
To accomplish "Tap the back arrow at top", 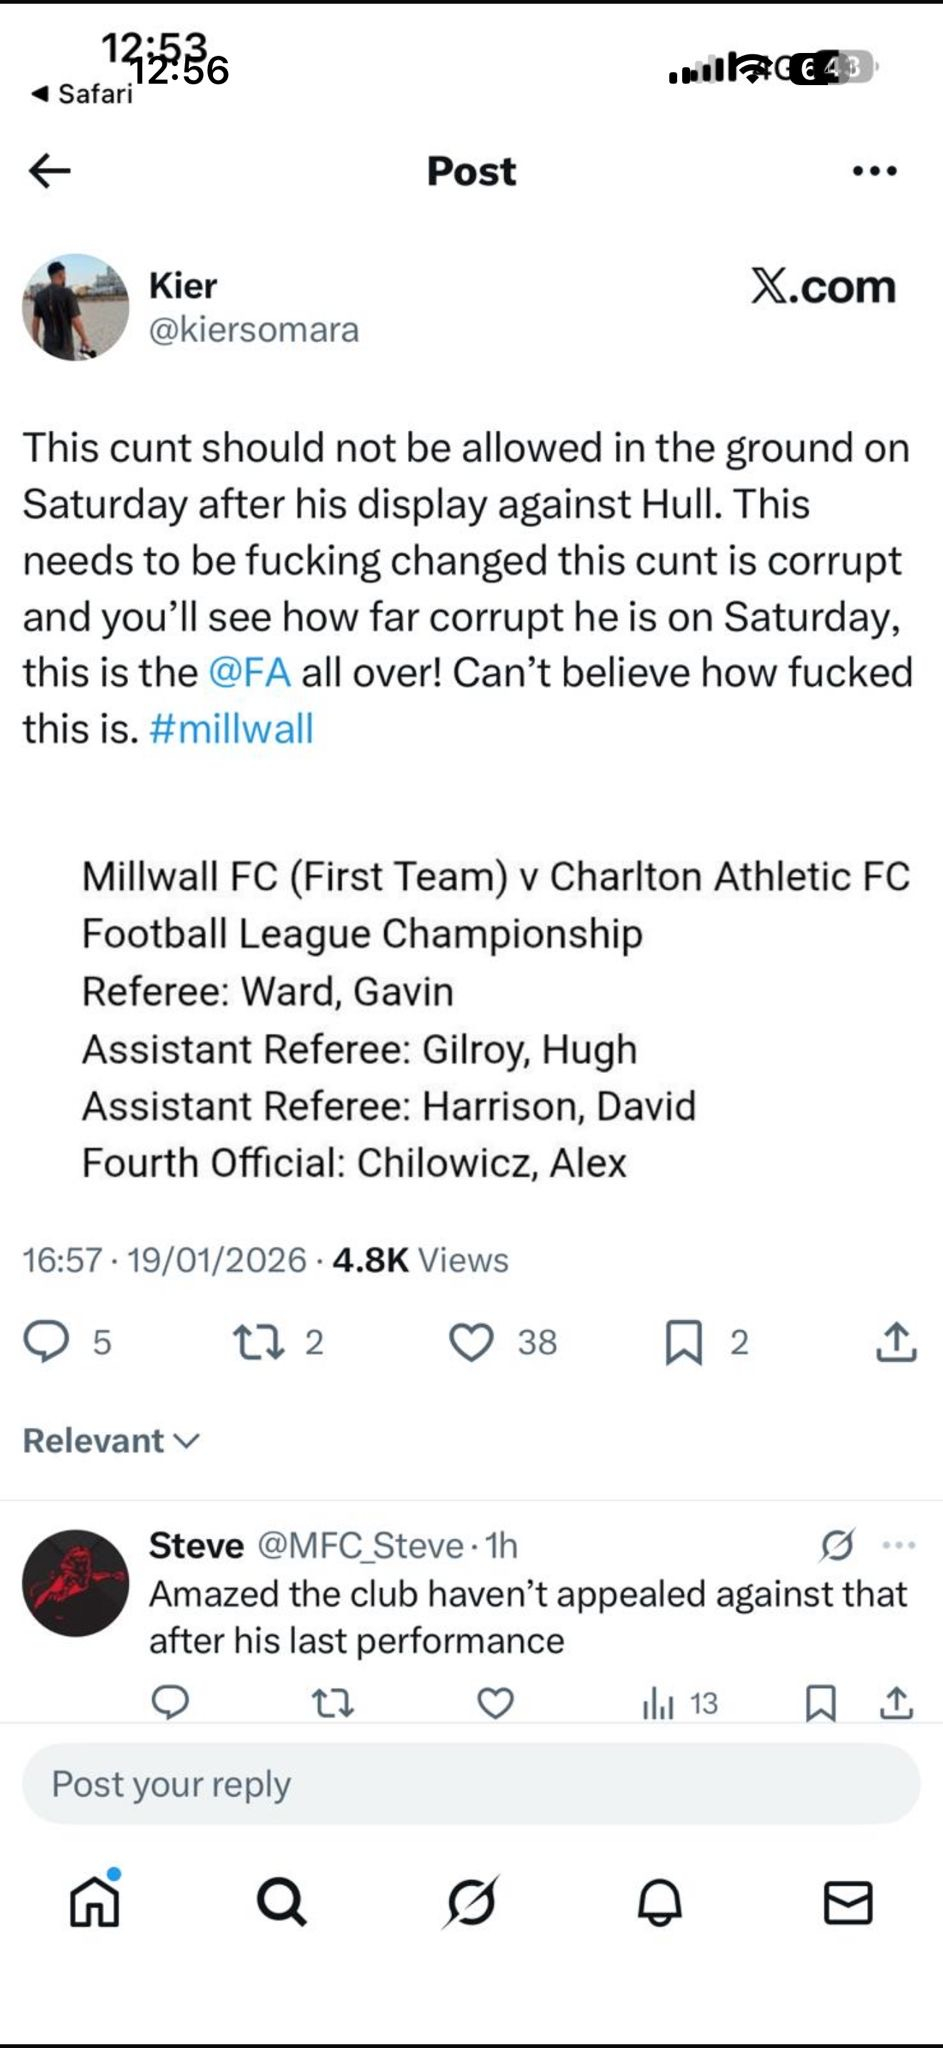I will point(49,171).
